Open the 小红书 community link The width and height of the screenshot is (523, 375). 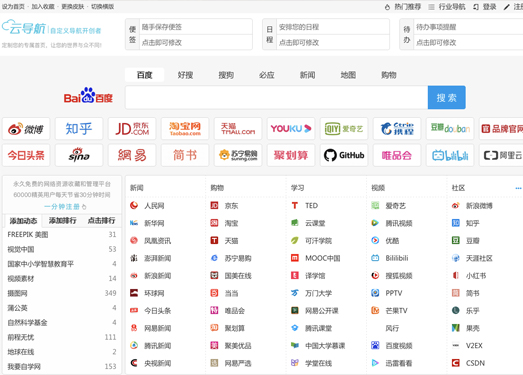tap(476, 276)
